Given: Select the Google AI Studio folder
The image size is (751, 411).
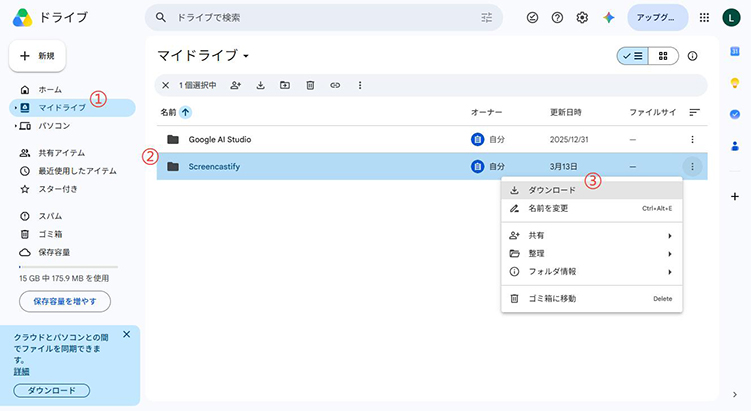Looking at the screenshot, I should (x=432, y=139).
